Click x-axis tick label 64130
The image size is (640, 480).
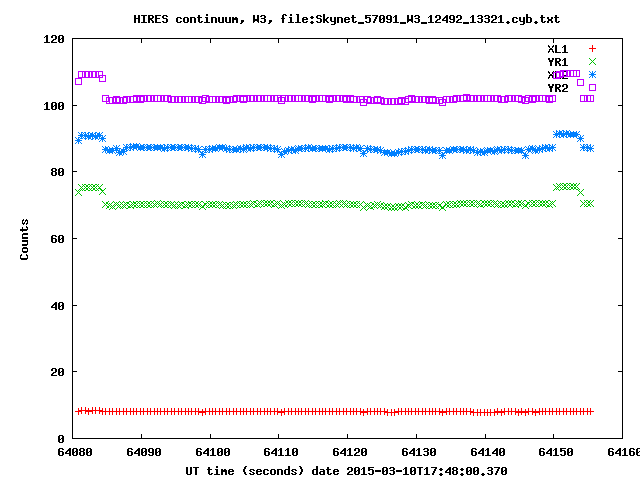[419, 452]
